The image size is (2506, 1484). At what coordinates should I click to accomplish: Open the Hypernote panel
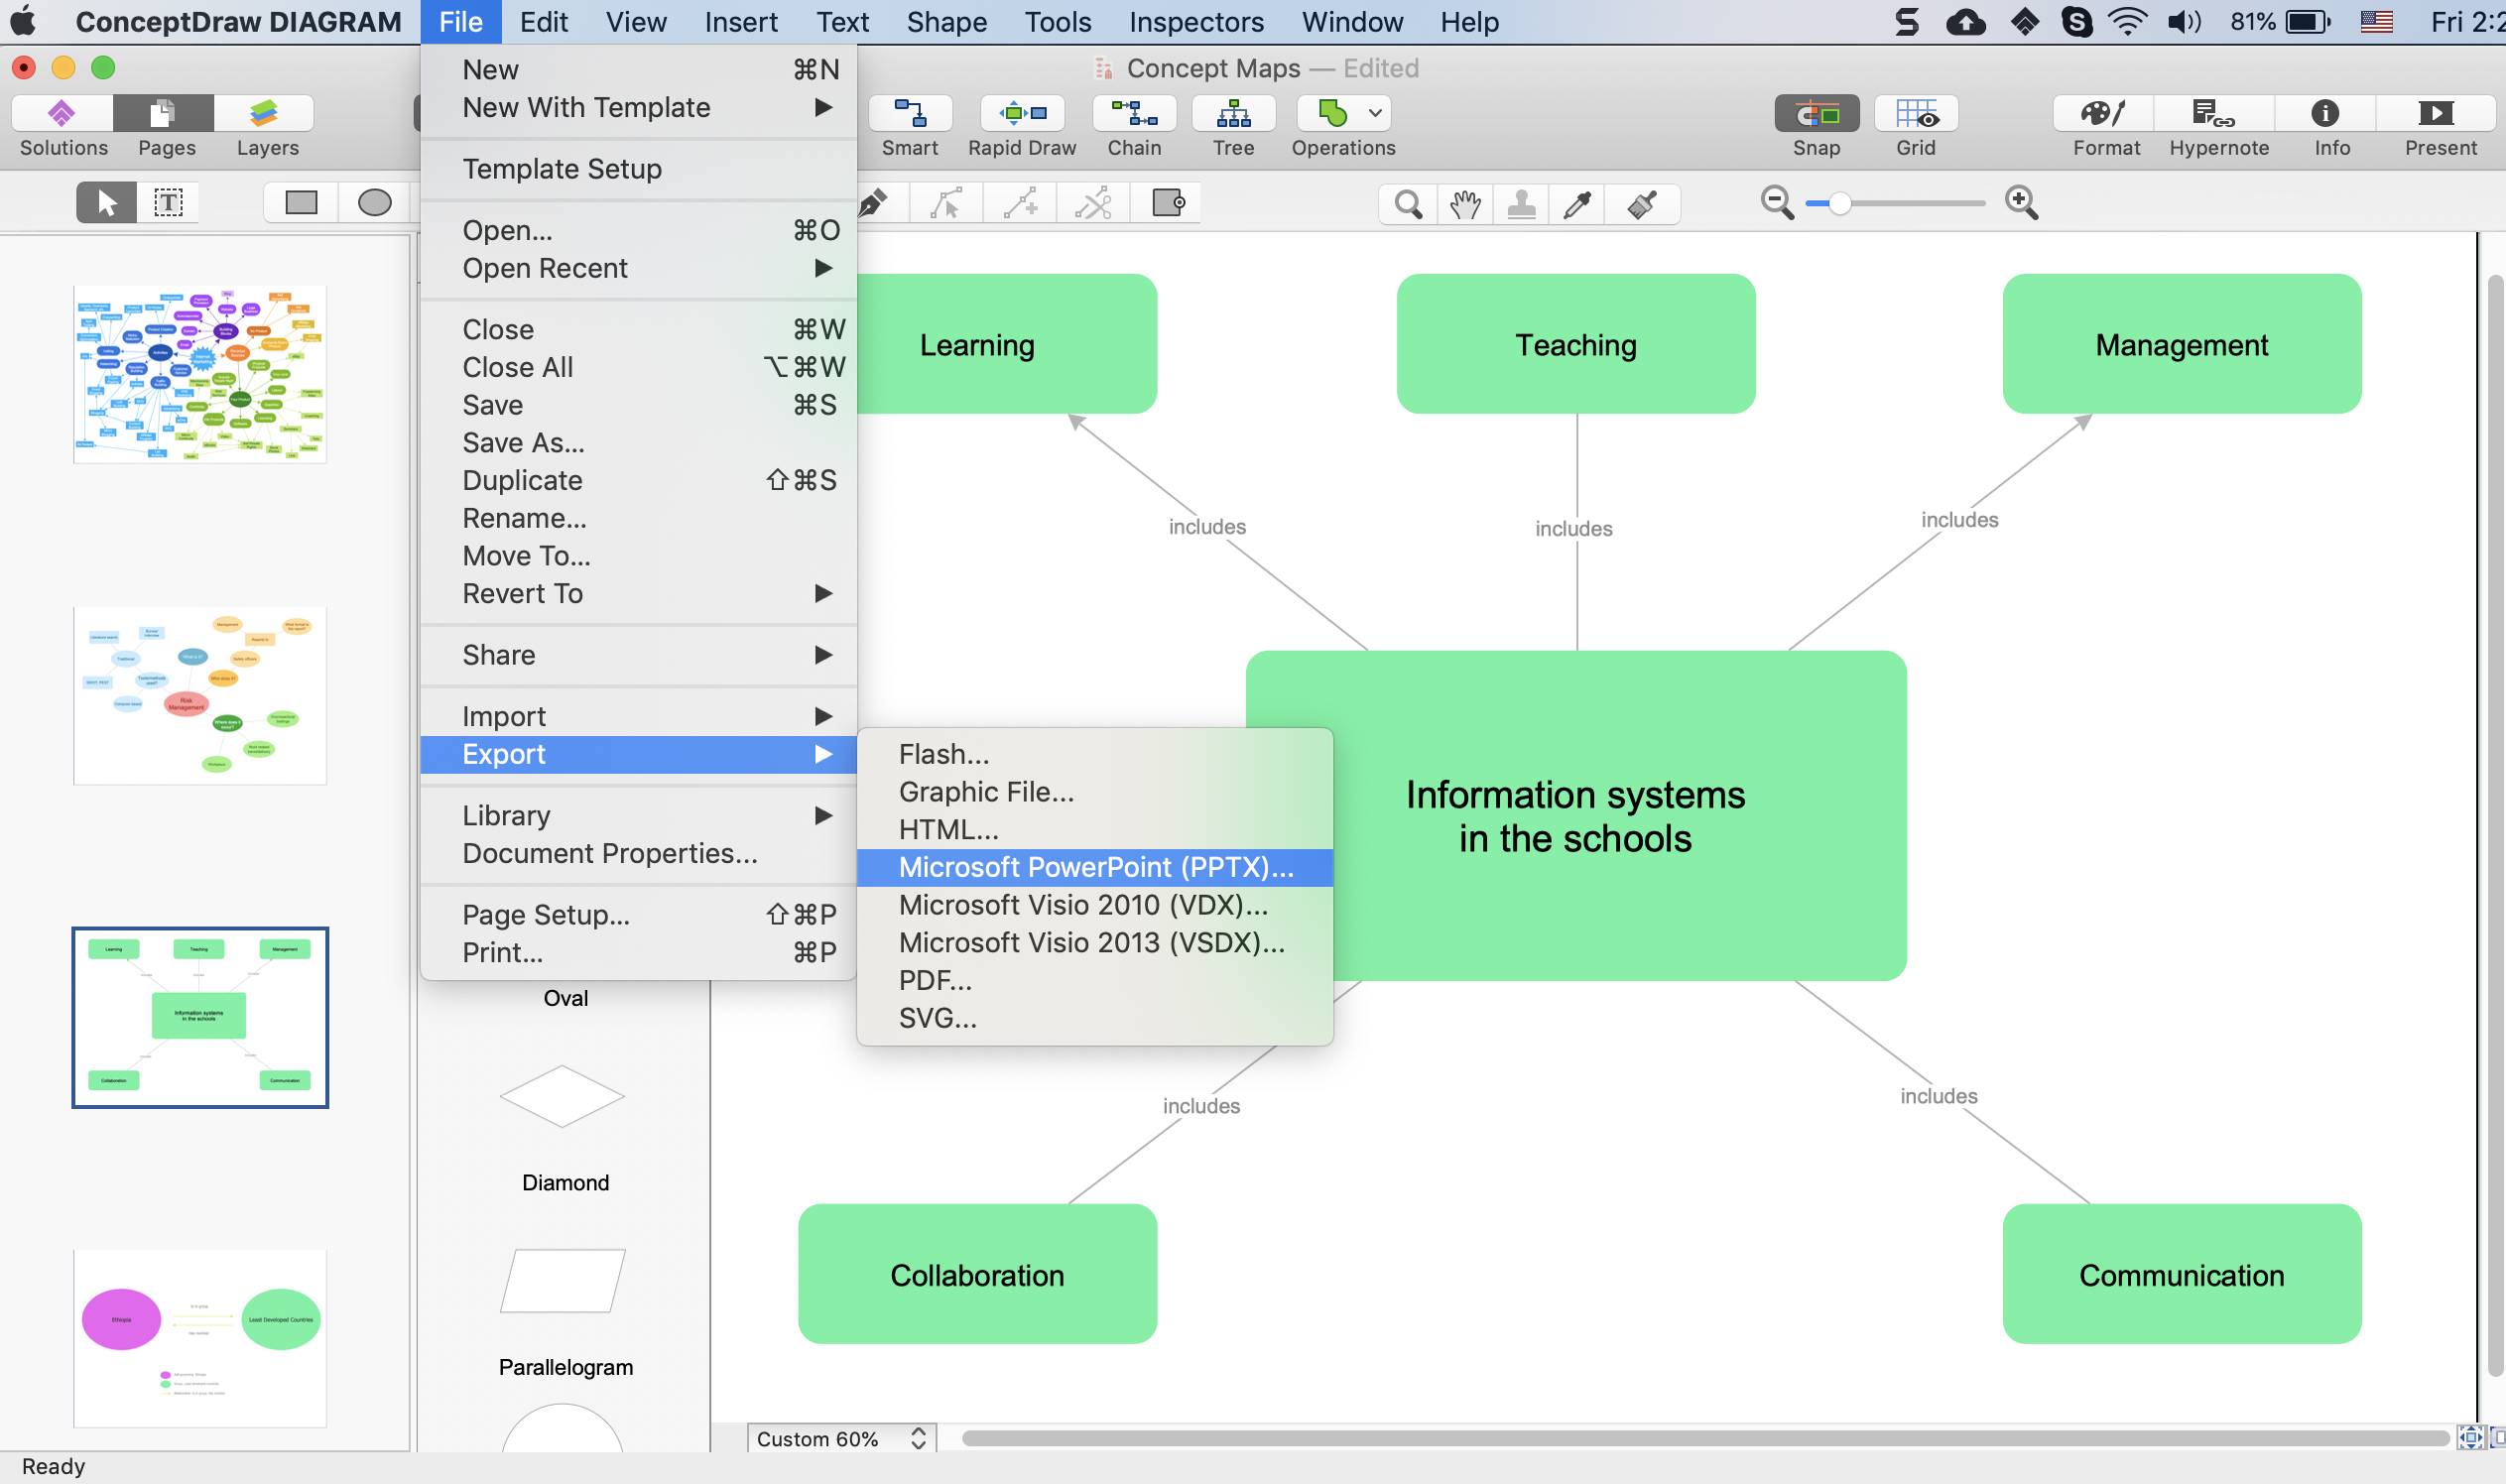(2217, 115)
